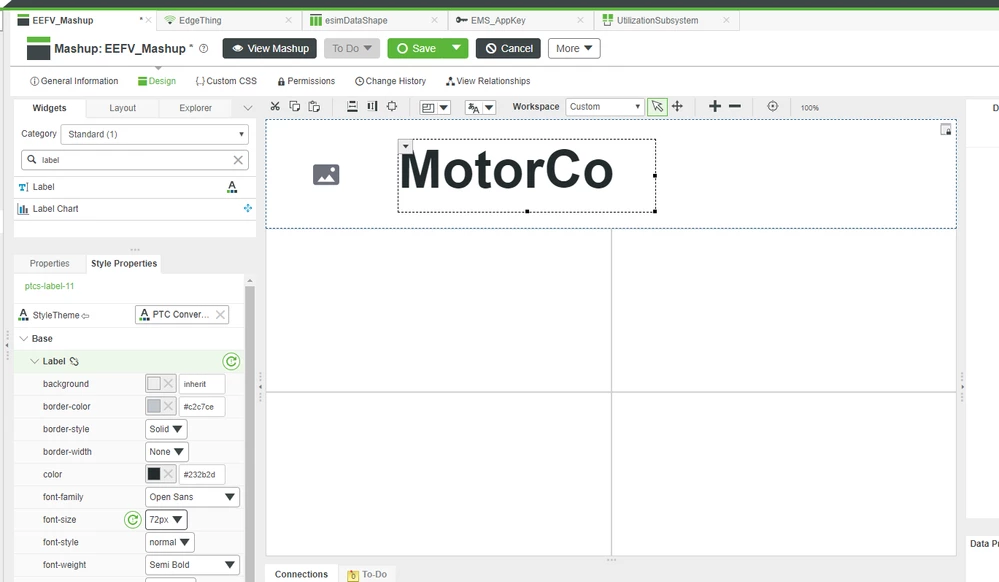Click the Copy widget icon
Screen dimensions: 999x582
point(295,106)
